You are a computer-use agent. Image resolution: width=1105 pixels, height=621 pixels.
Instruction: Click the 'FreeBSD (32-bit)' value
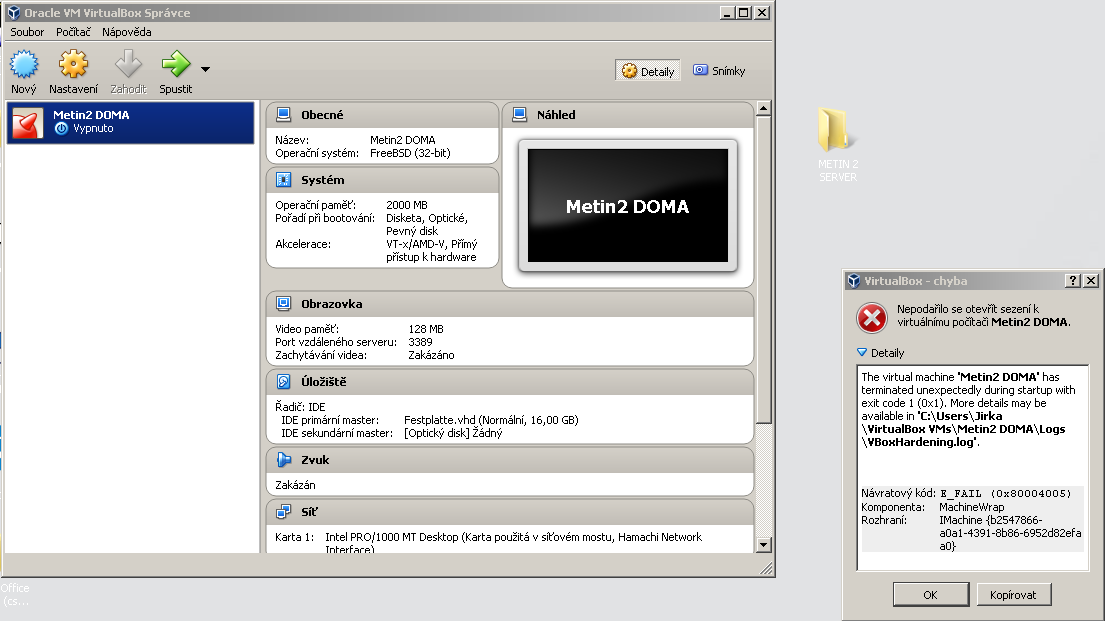410,153
